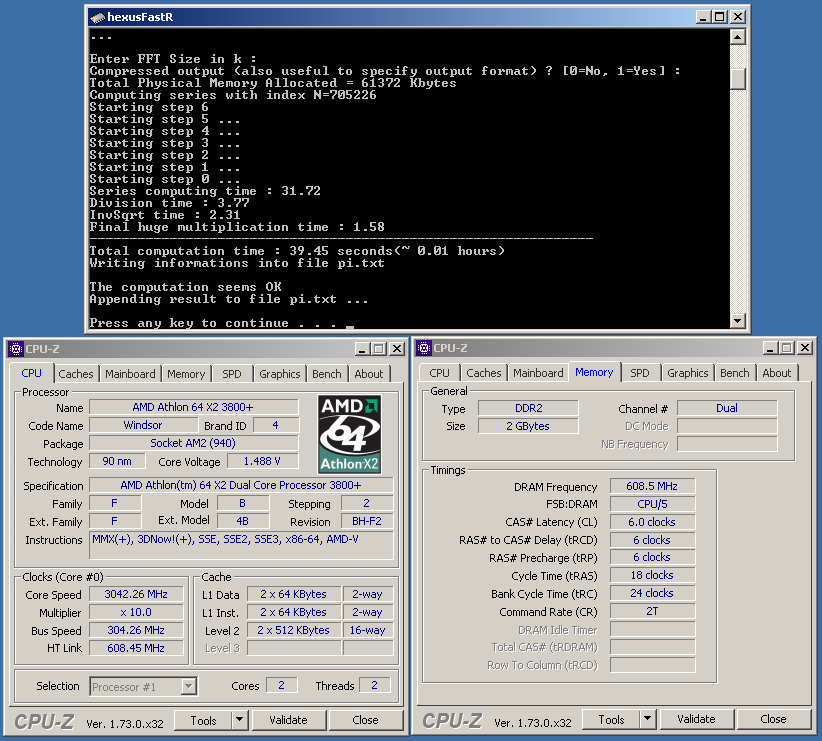Switch to CPU tab in right CPU-Z

pyautogui.click(x=439, y=373)
